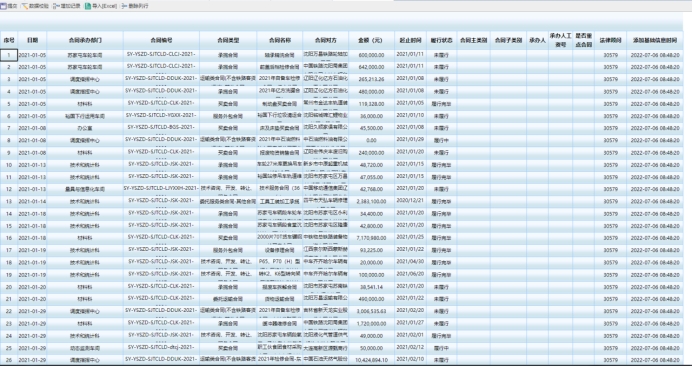Click the 合同类型 column header
Viewport: 693px width, 367px height.
click(x=228, y=40)
